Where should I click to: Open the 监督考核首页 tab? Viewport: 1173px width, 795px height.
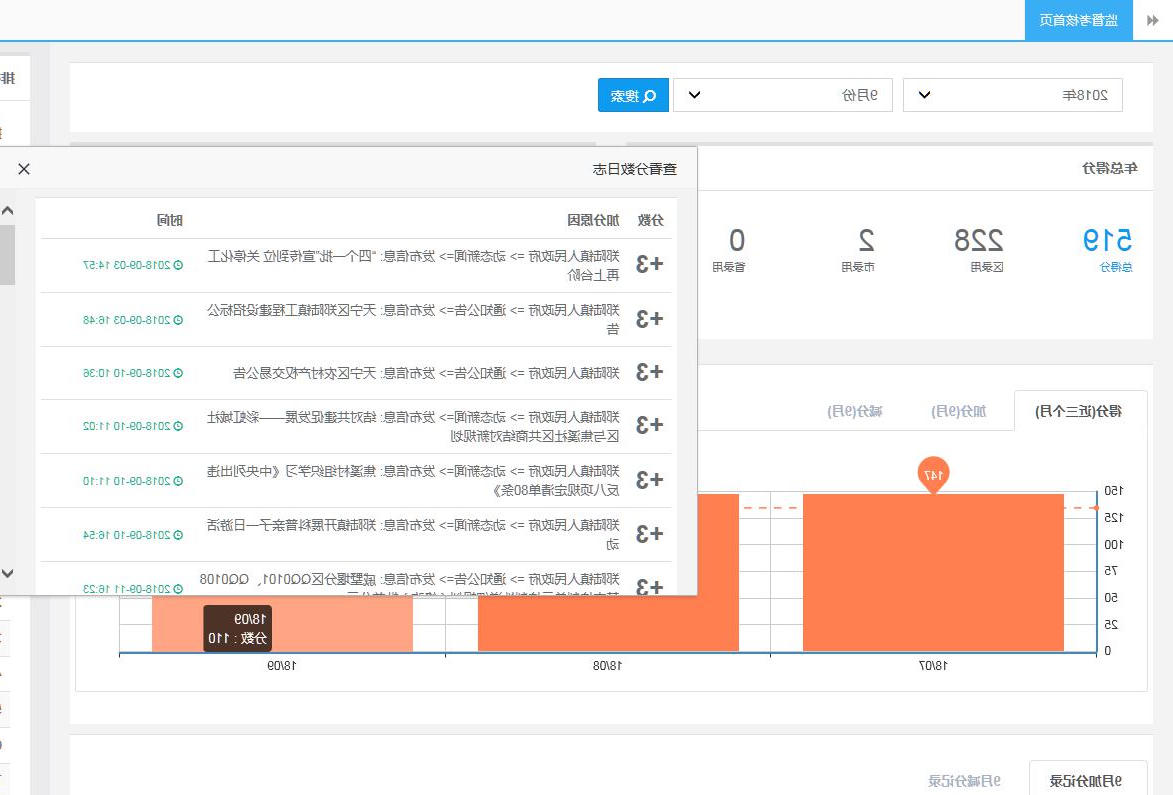[x=1078, y=20]
